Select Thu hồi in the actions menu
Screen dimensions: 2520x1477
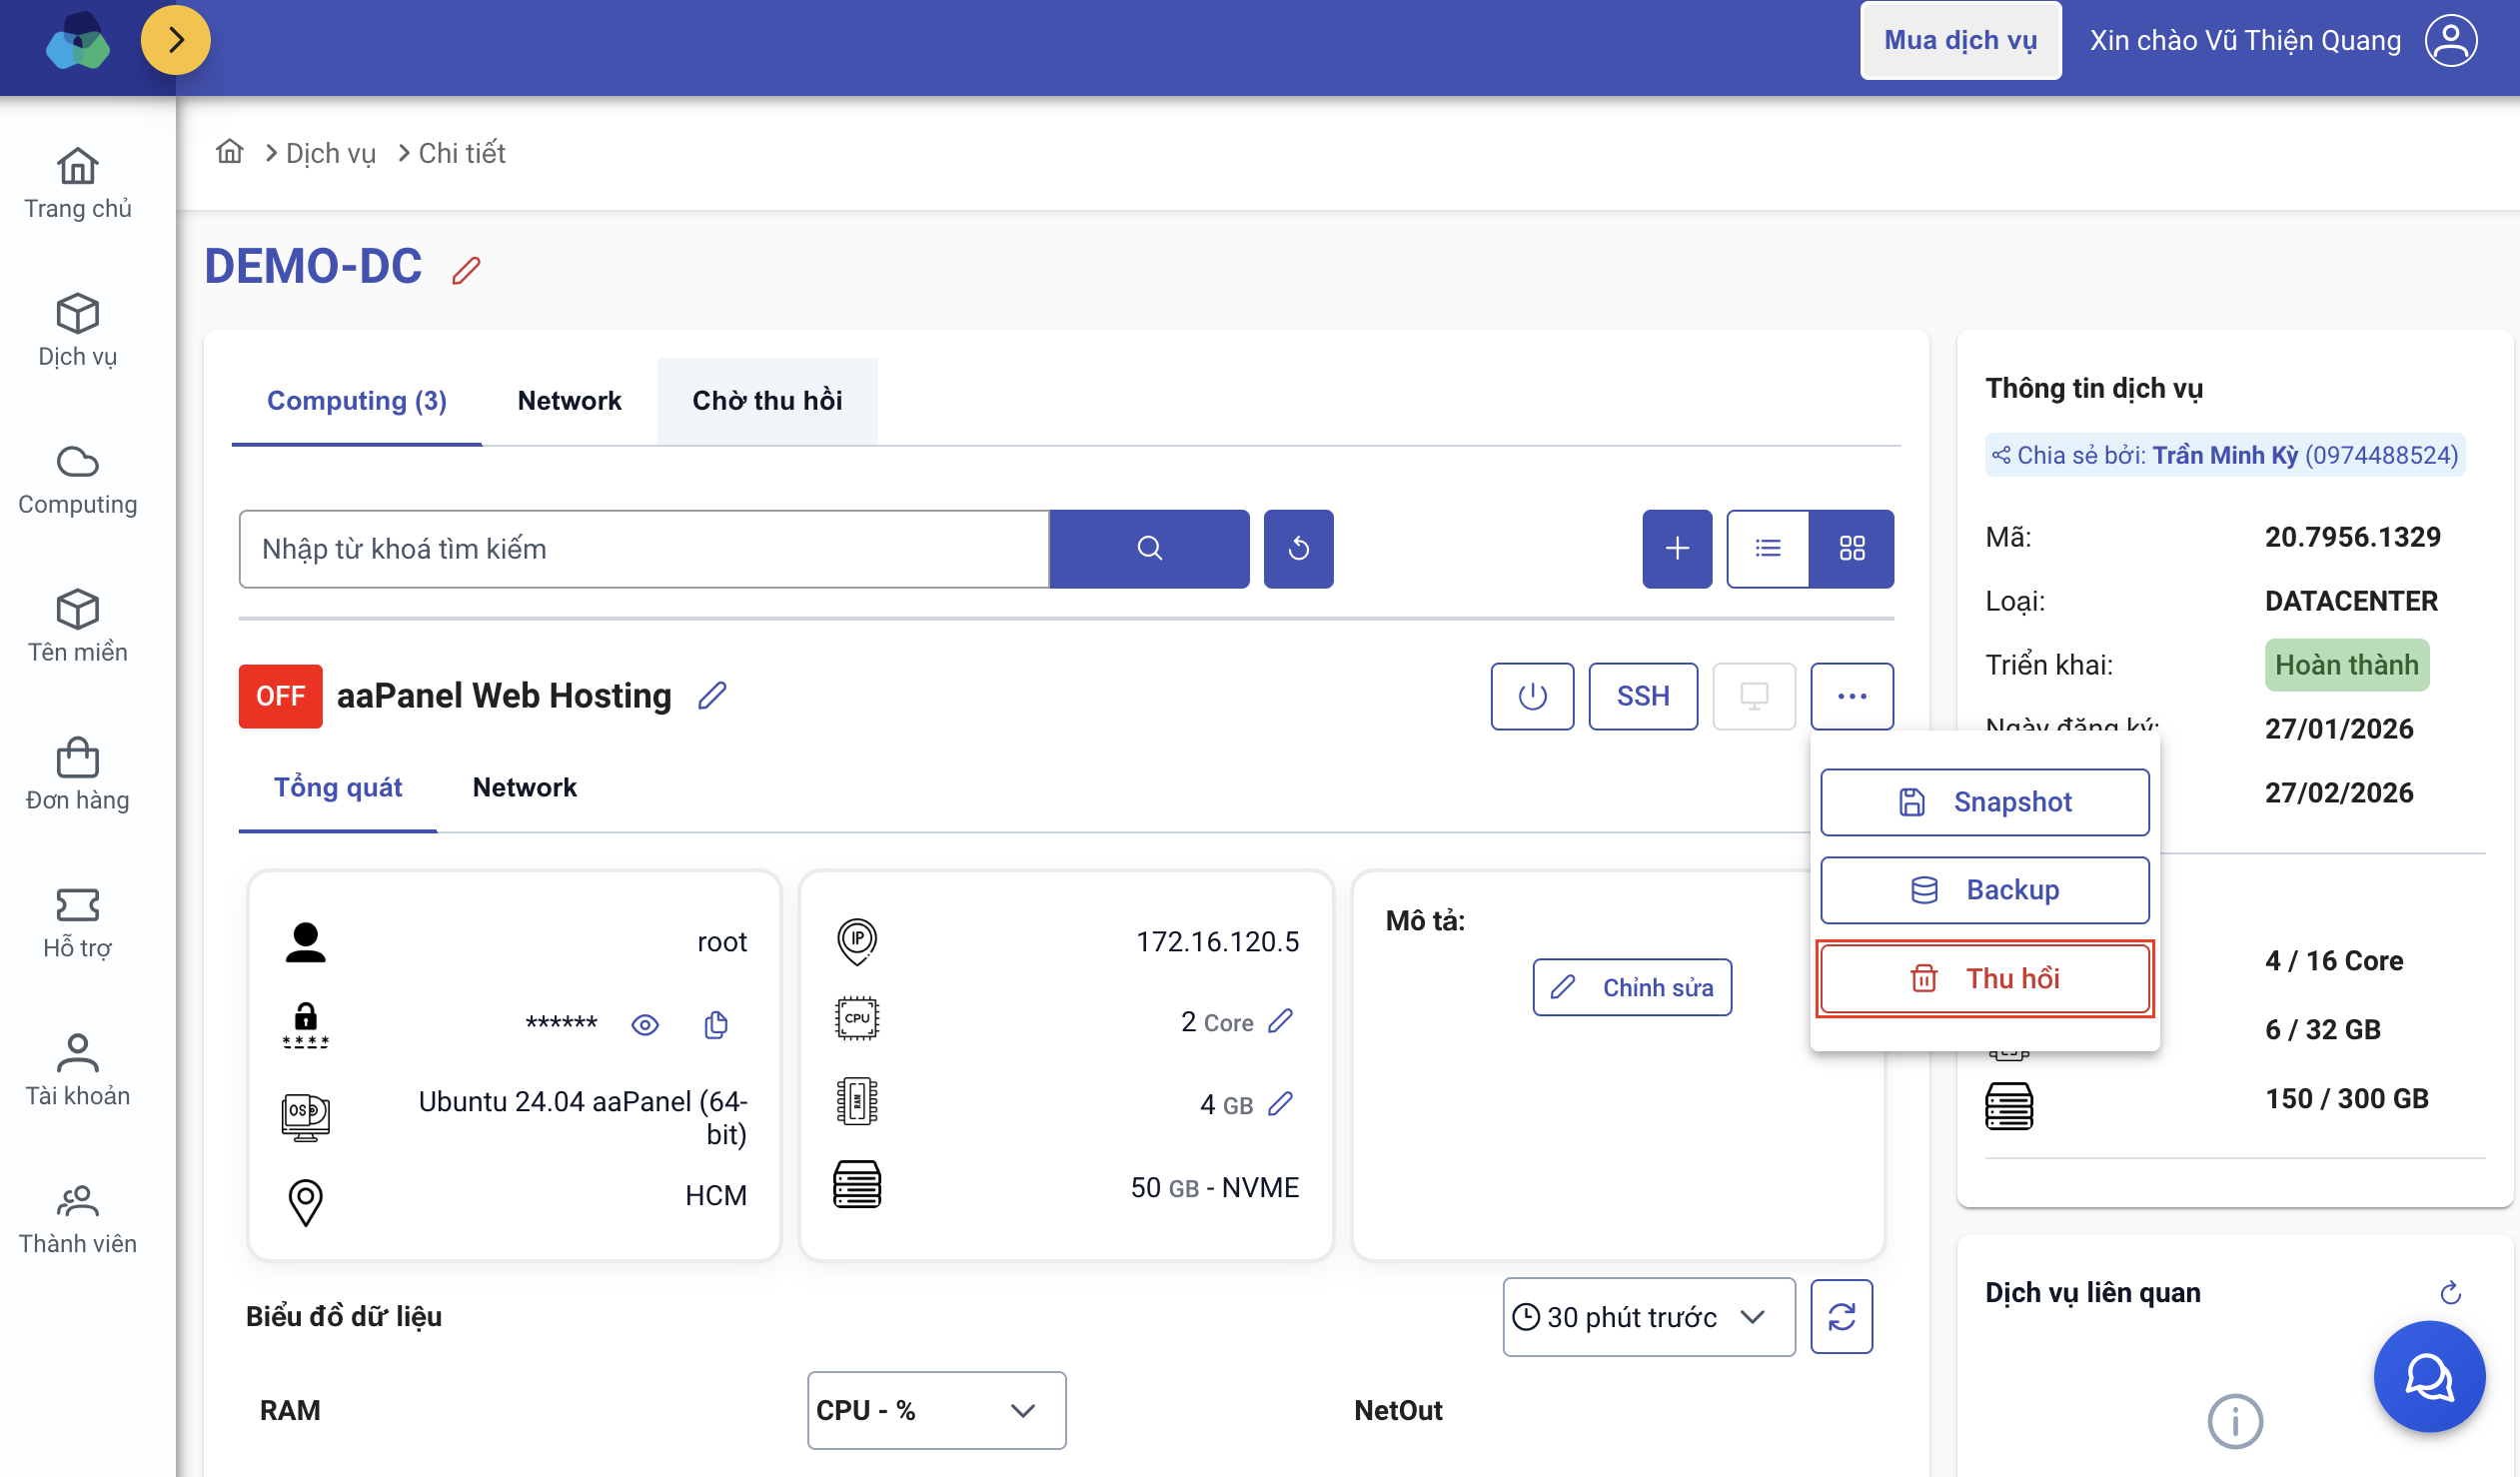click(1984, 978)
